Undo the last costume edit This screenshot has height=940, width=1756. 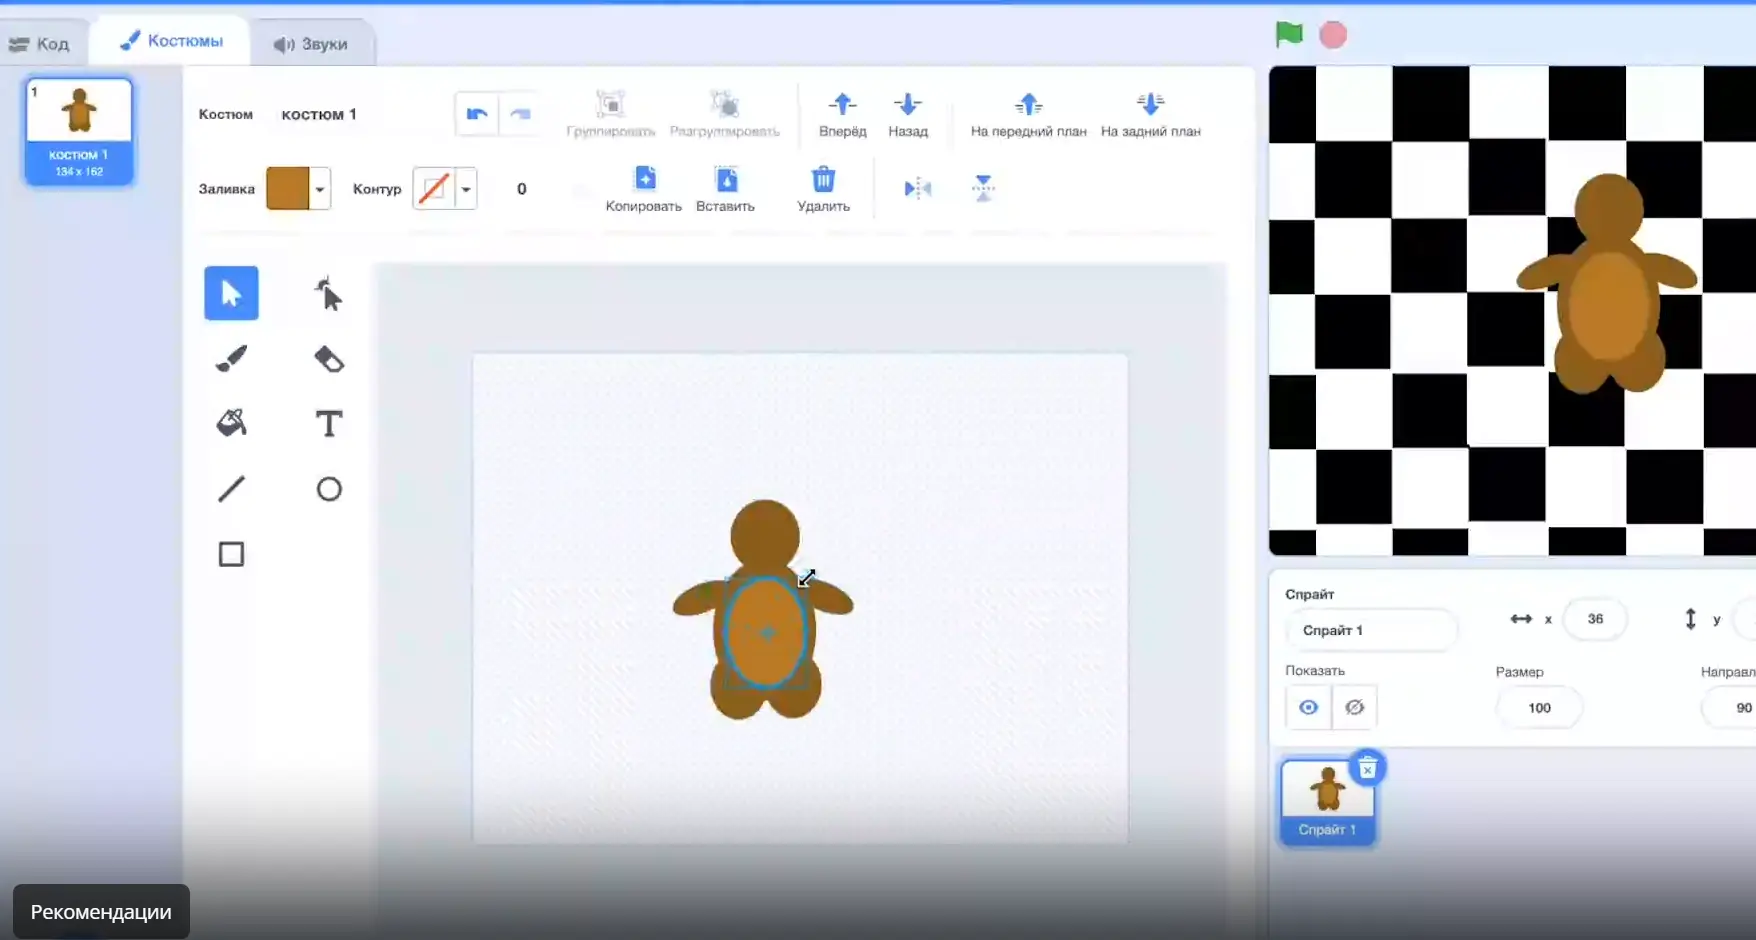(477, 114)
